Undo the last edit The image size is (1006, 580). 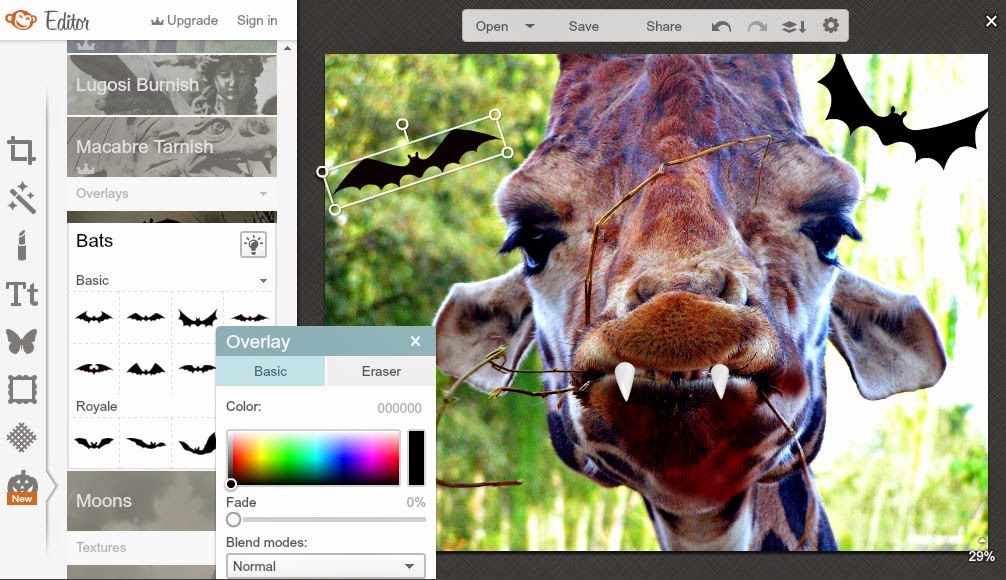click(x=722, y=25)
